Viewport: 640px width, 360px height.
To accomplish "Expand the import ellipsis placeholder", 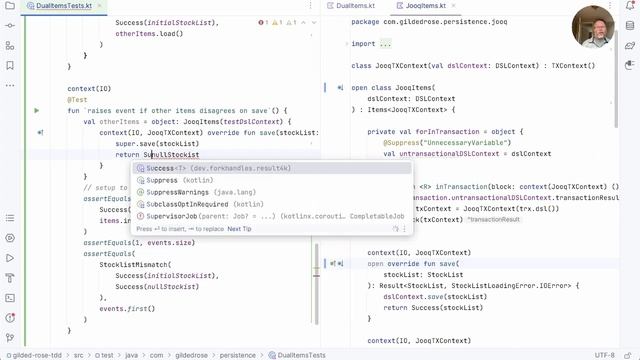I will click(385, 44).
